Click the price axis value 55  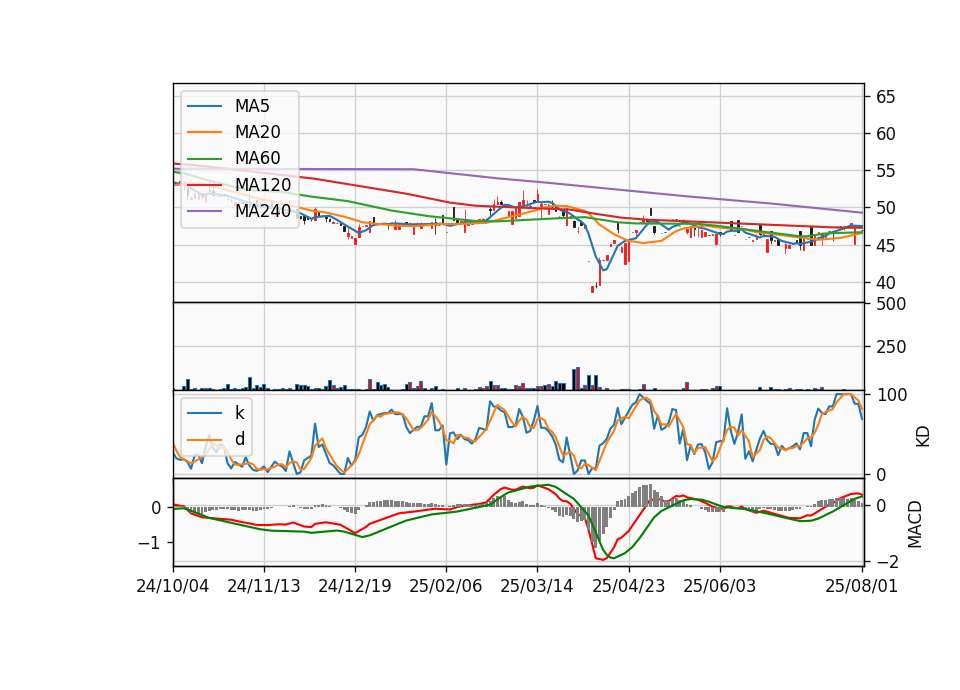pos(885,171)
